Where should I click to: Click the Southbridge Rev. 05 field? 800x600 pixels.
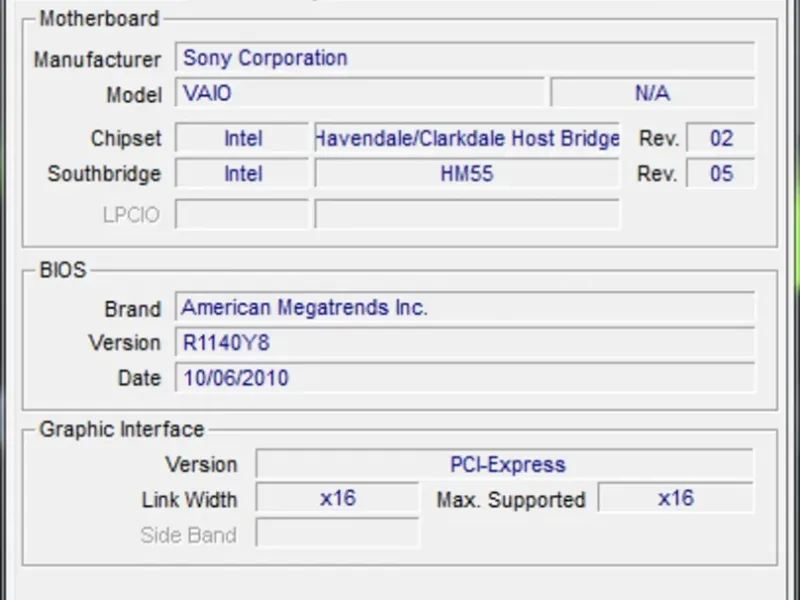[720, 174]
